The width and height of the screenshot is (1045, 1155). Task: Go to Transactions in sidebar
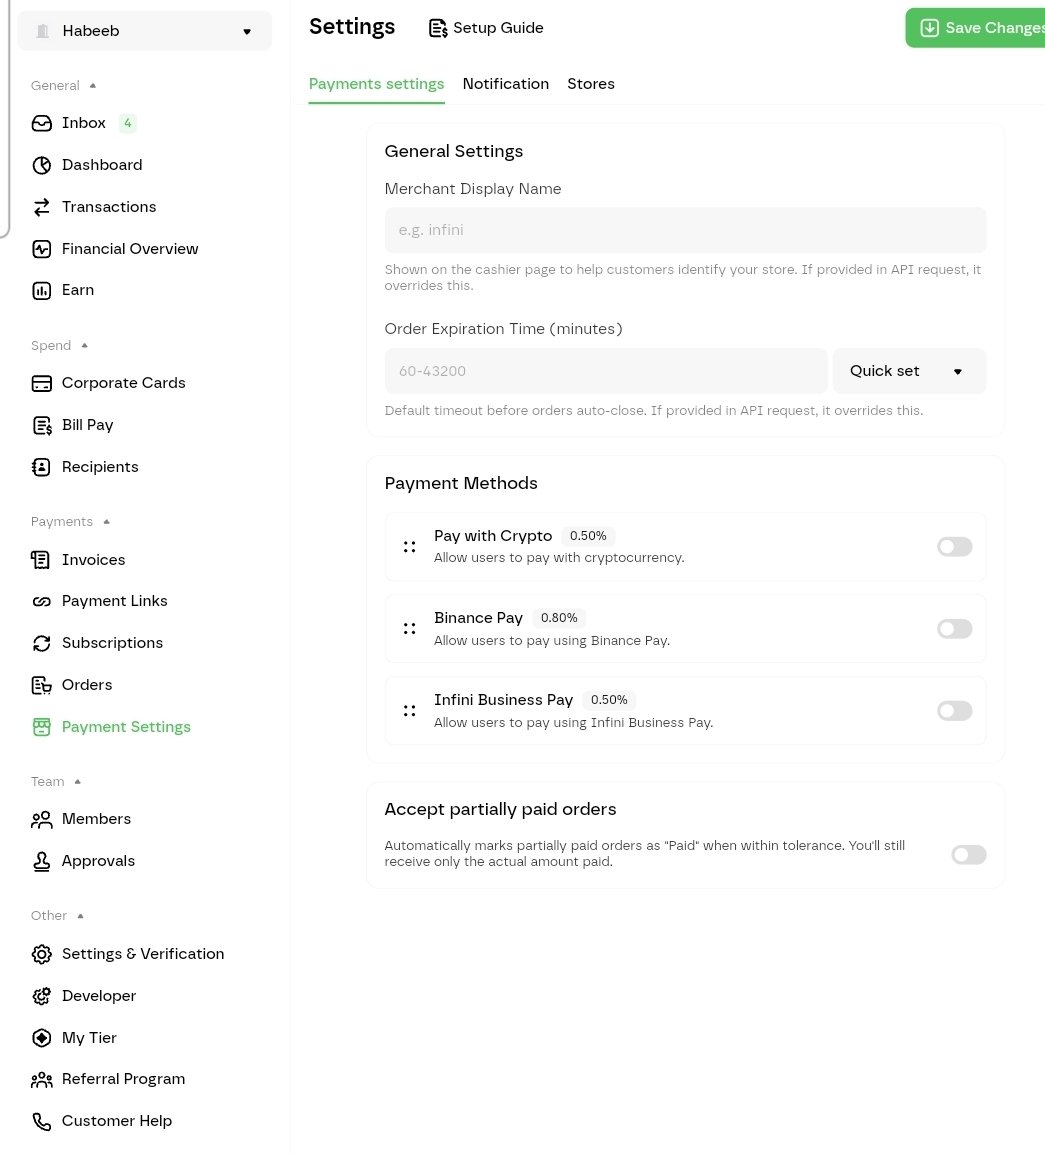tap(109, 207)
